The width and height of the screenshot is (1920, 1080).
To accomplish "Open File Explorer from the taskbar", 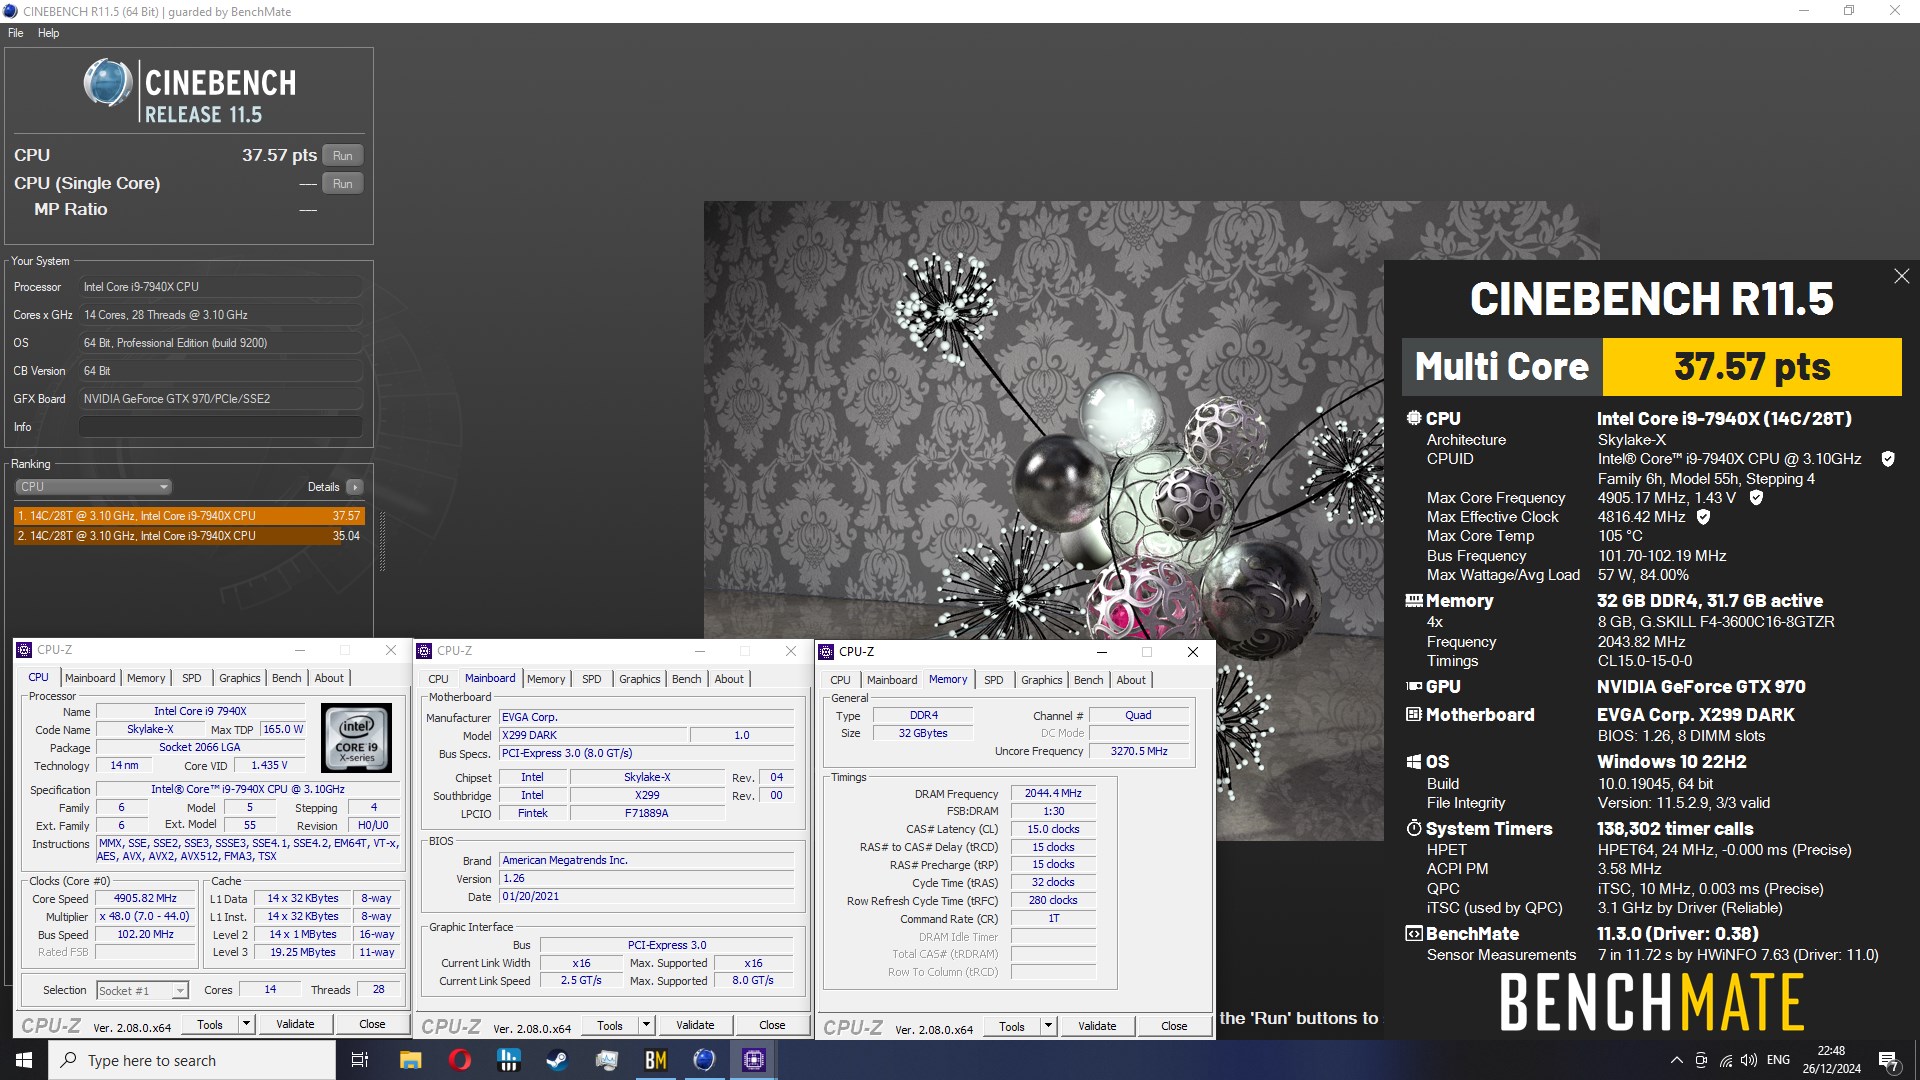I will 410,1060.
